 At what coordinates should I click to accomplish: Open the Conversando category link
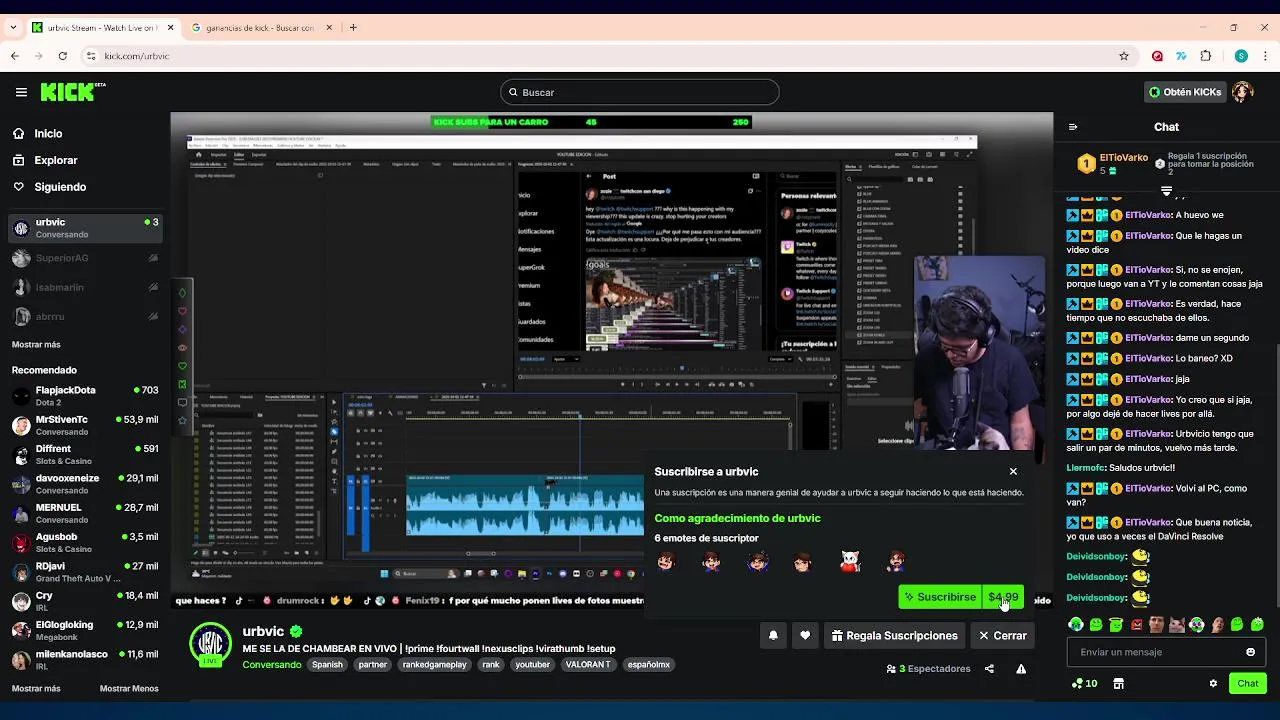click(x=272, y=665)
